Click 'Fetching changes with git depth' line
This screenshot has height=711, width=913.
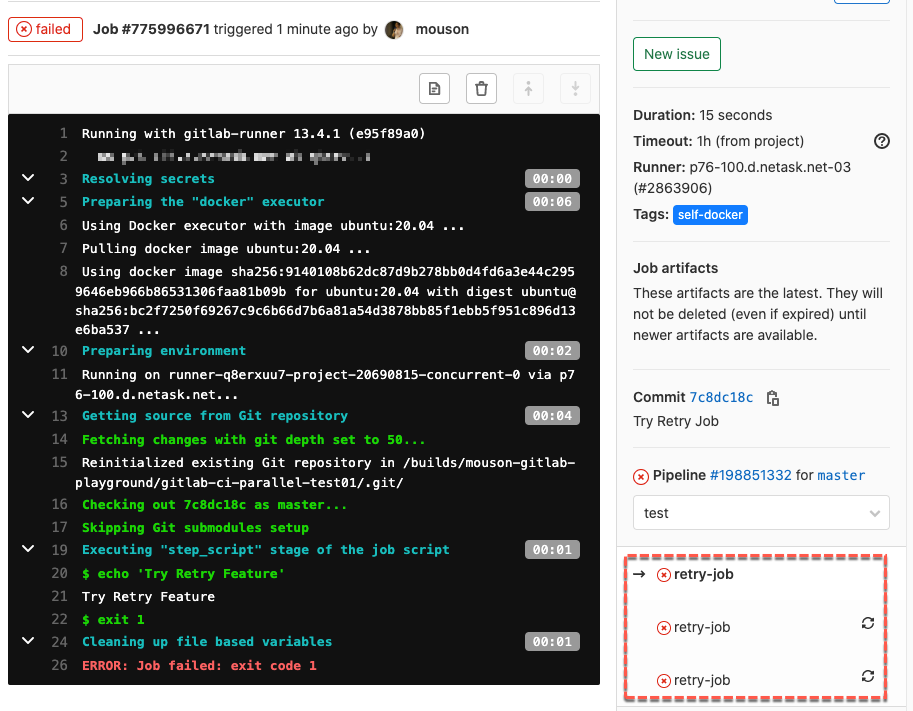click(x=254, y=440)
